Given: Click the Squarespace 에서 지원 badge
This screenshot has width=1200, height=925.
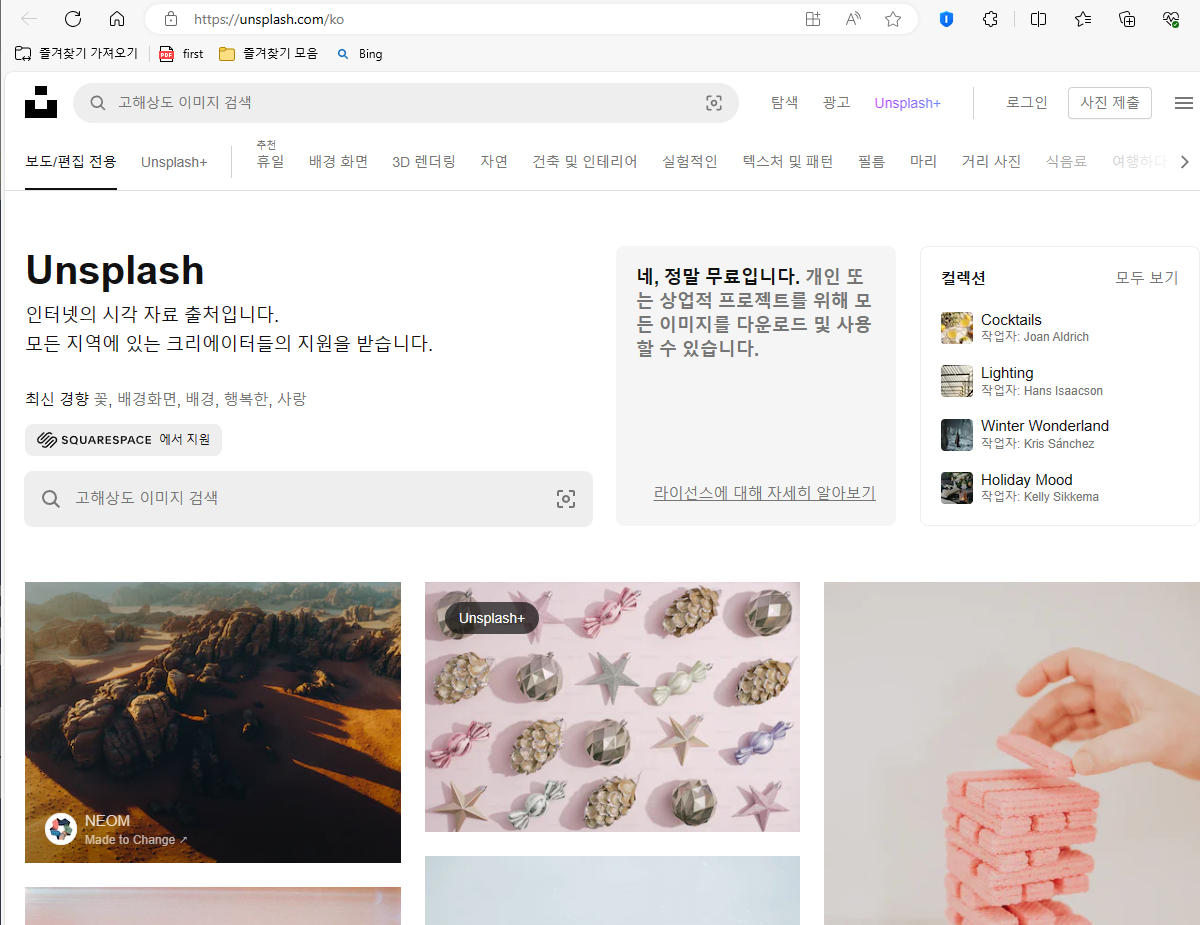Looking at the screenshot, I should point(123,440).
